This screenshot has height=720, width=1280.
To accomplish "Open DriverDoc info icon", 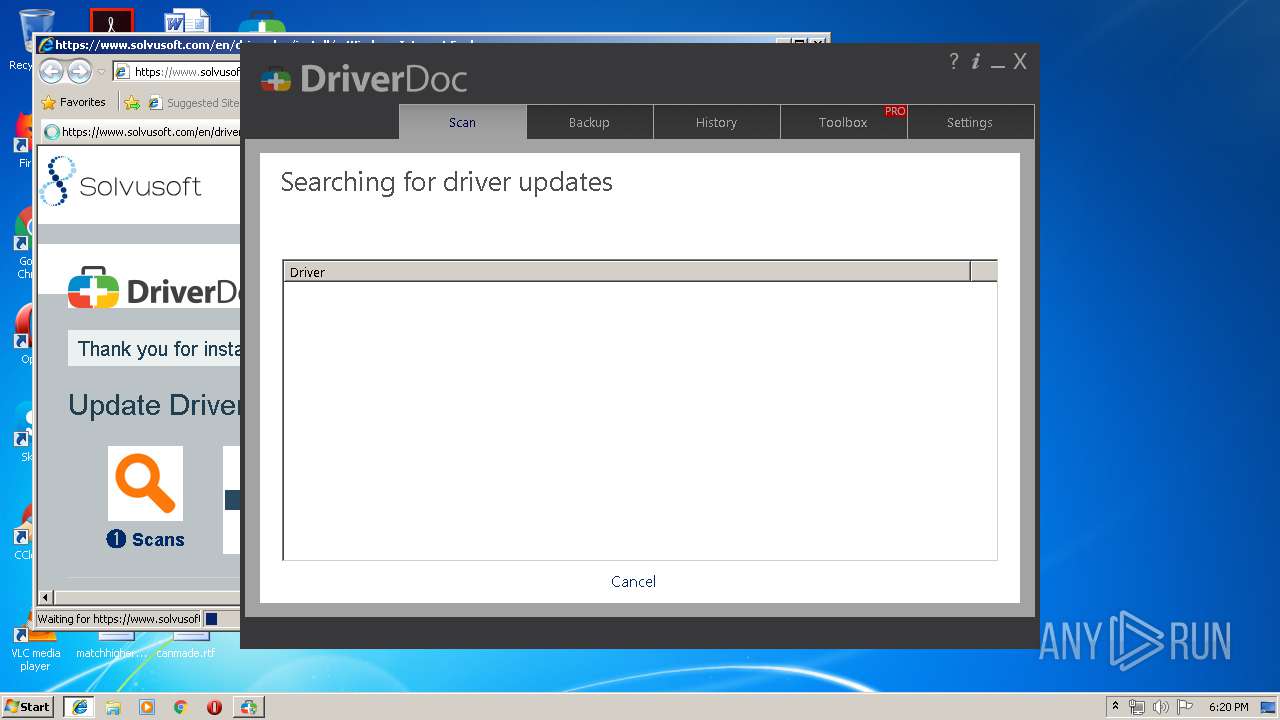I will [976, 61].
